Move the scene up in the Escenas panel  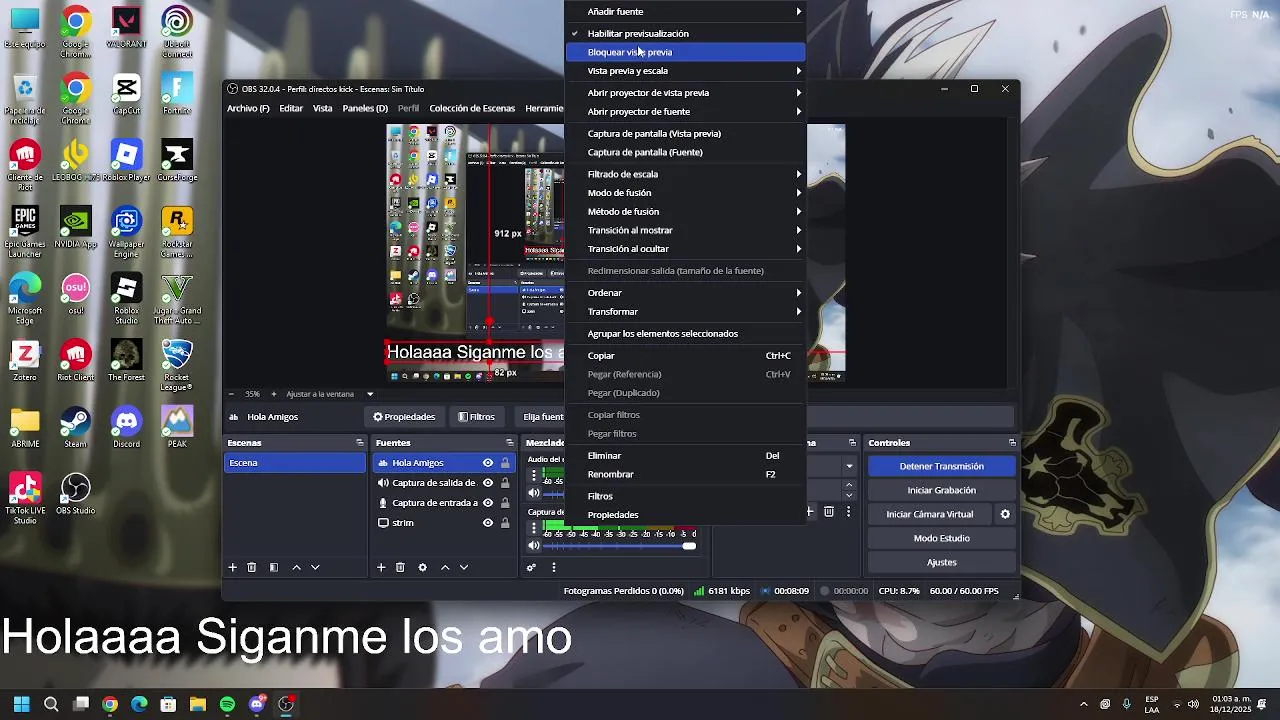click(x=296, y=567)
